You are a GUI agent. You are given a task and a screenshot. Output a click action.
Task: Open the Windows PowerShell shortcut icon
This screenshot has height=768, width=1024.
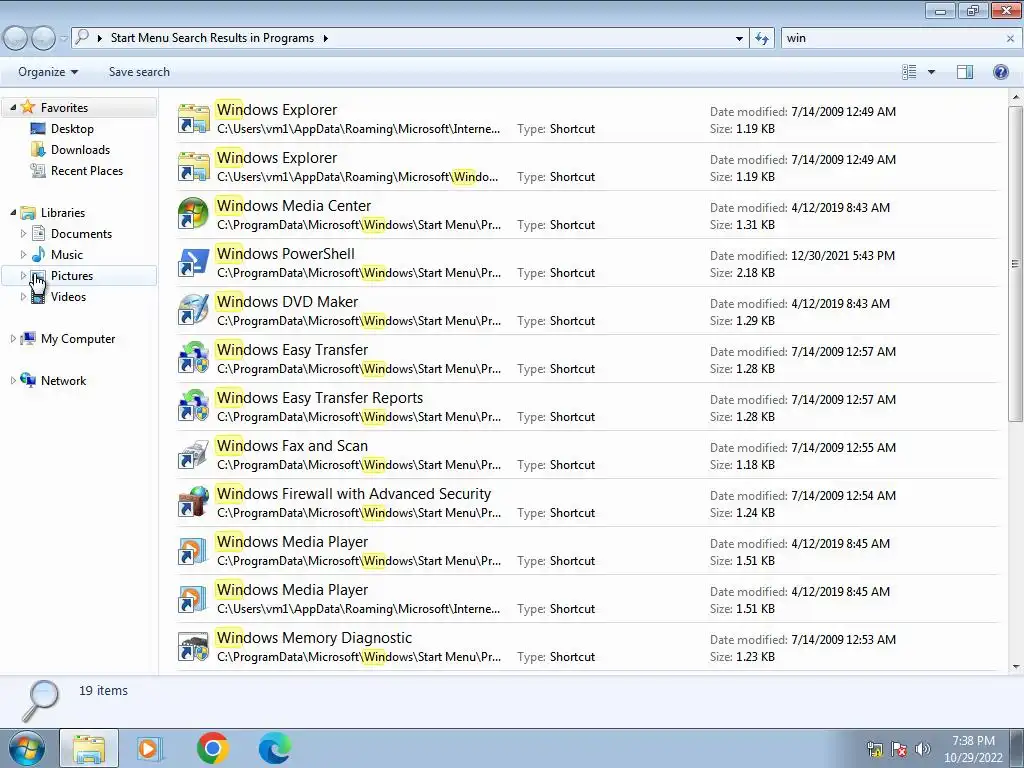(x=193, y=263)
